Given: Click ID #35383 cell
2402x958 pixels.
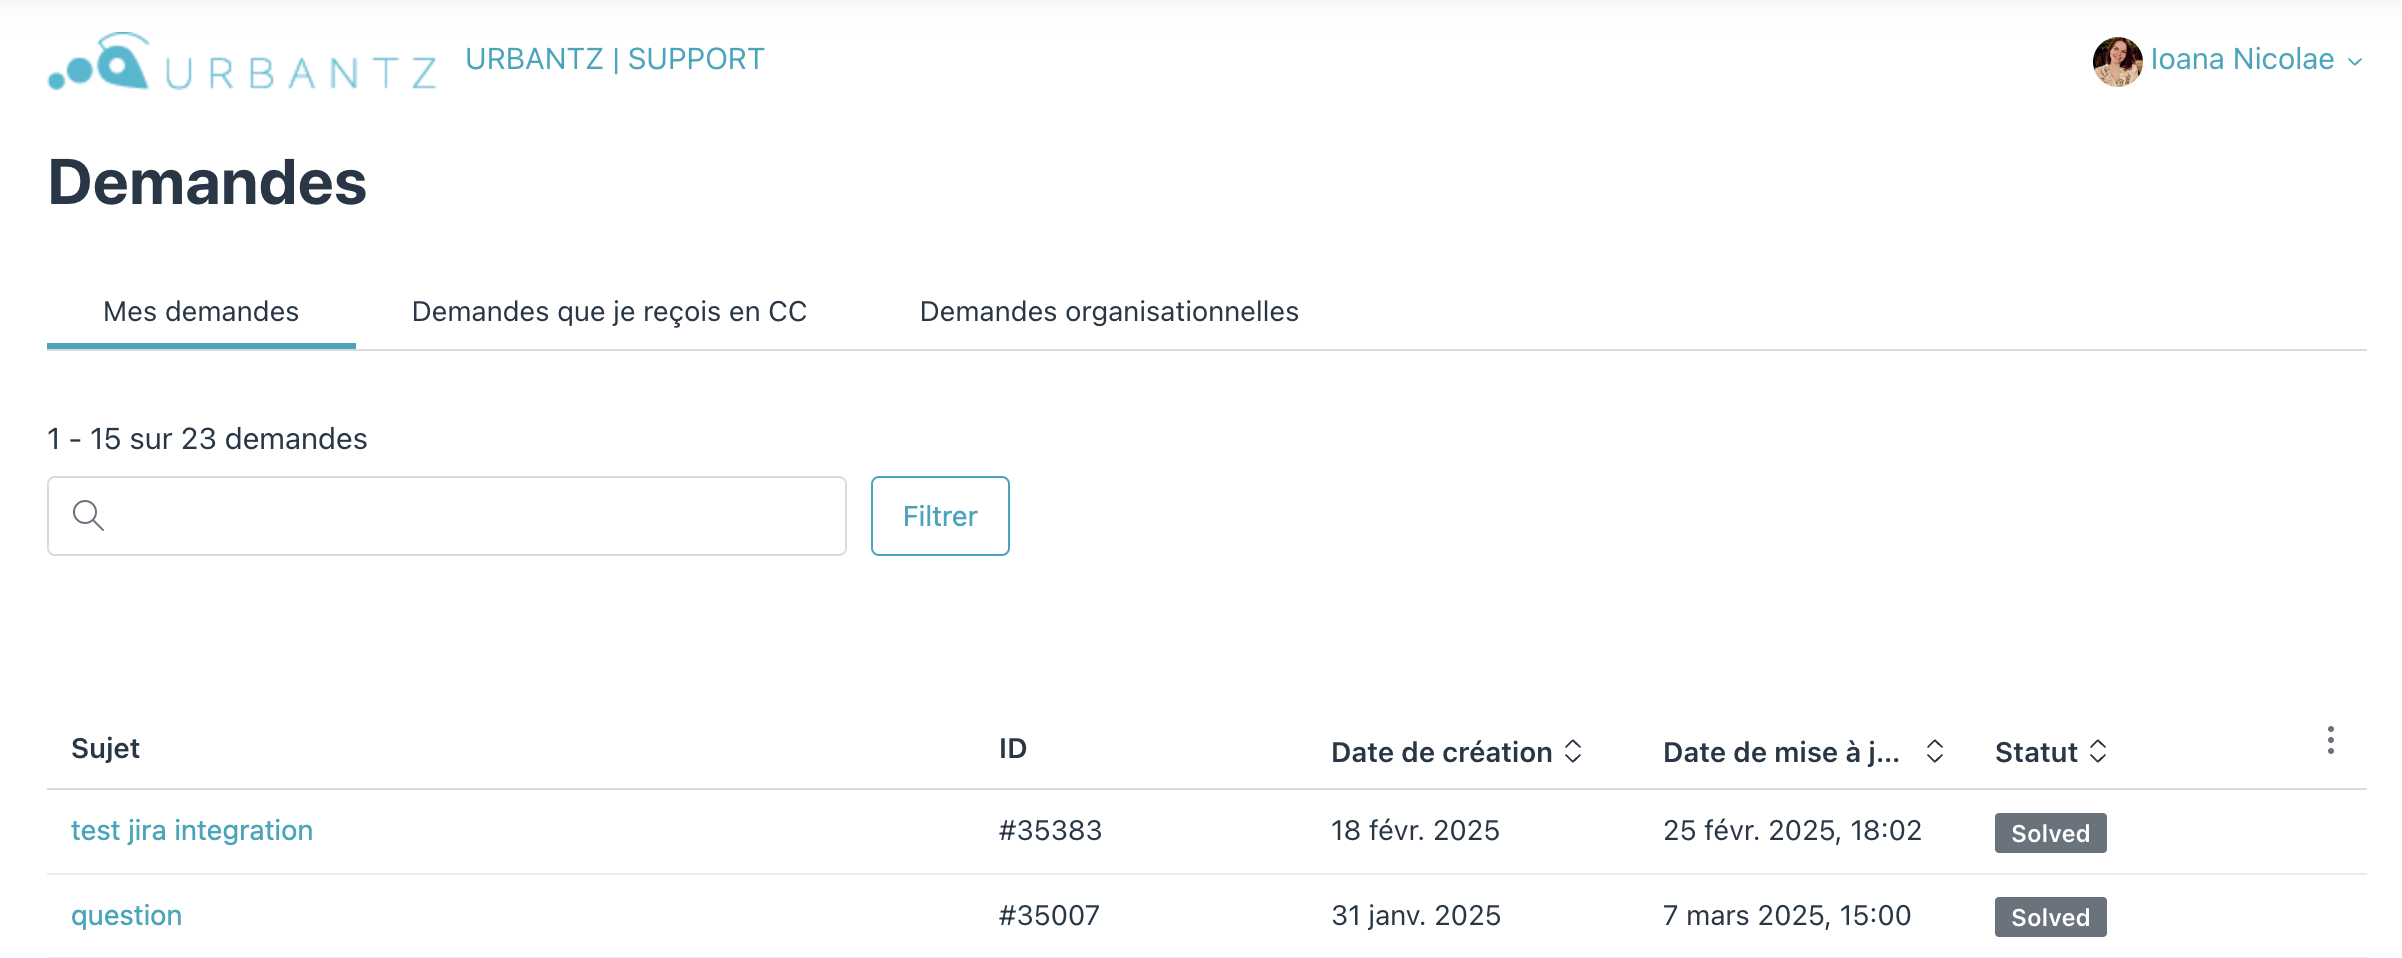Looking at the screenshot, I should tap(1050, 830).
